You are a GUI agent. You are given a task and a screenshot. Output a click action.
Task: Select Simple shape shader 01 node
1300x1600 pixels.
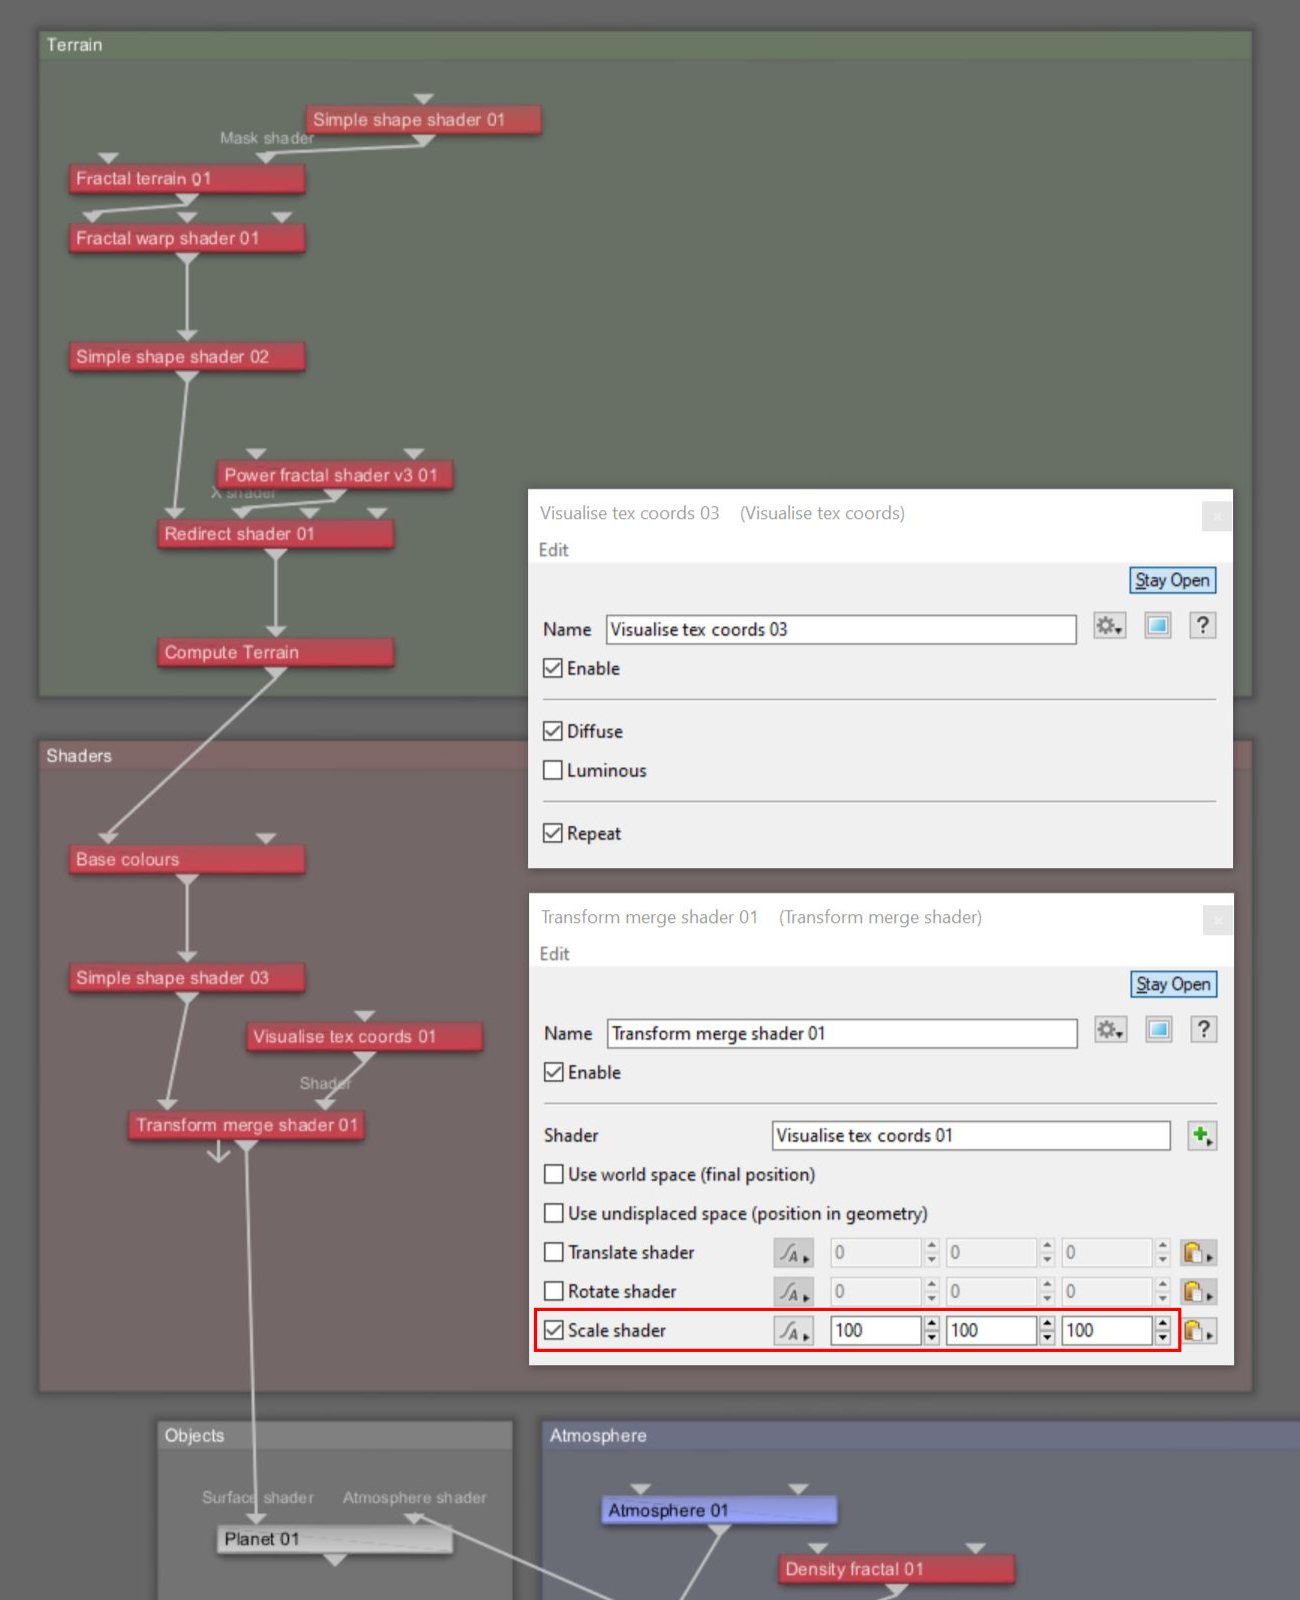pyautogui.click(x=424, y=120)
